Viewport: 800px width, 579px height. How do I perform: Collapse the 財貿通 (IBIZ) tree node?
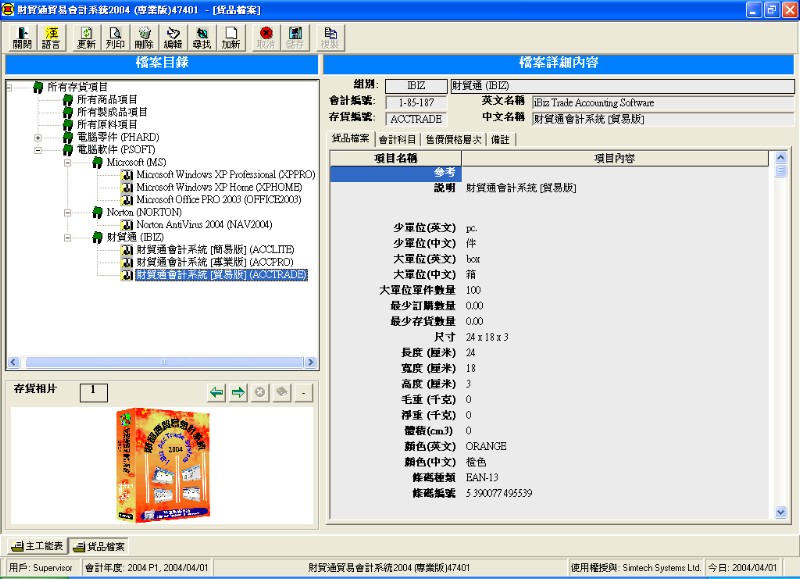[x=67, y=238]
